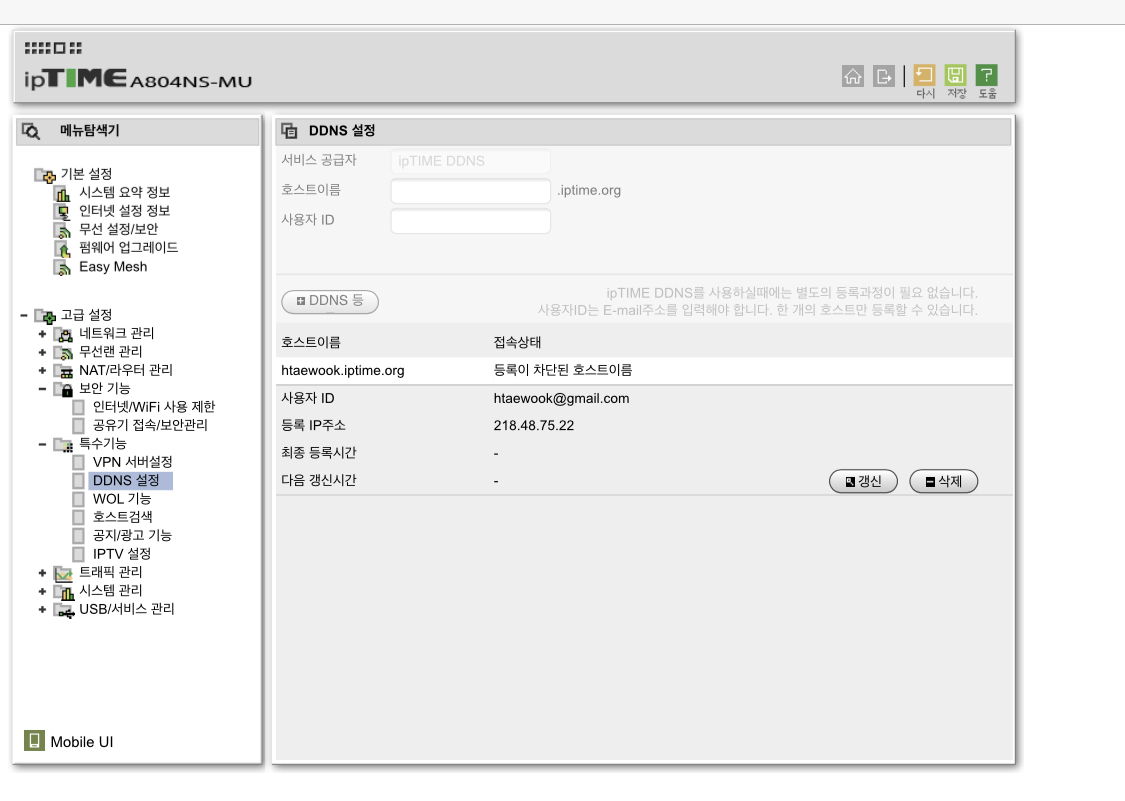This screenshot has height=801, width=1125.
Task: Select 공유기 접속/보안관리 menu item
Action: pyautogui.click(x=150, y=425)
